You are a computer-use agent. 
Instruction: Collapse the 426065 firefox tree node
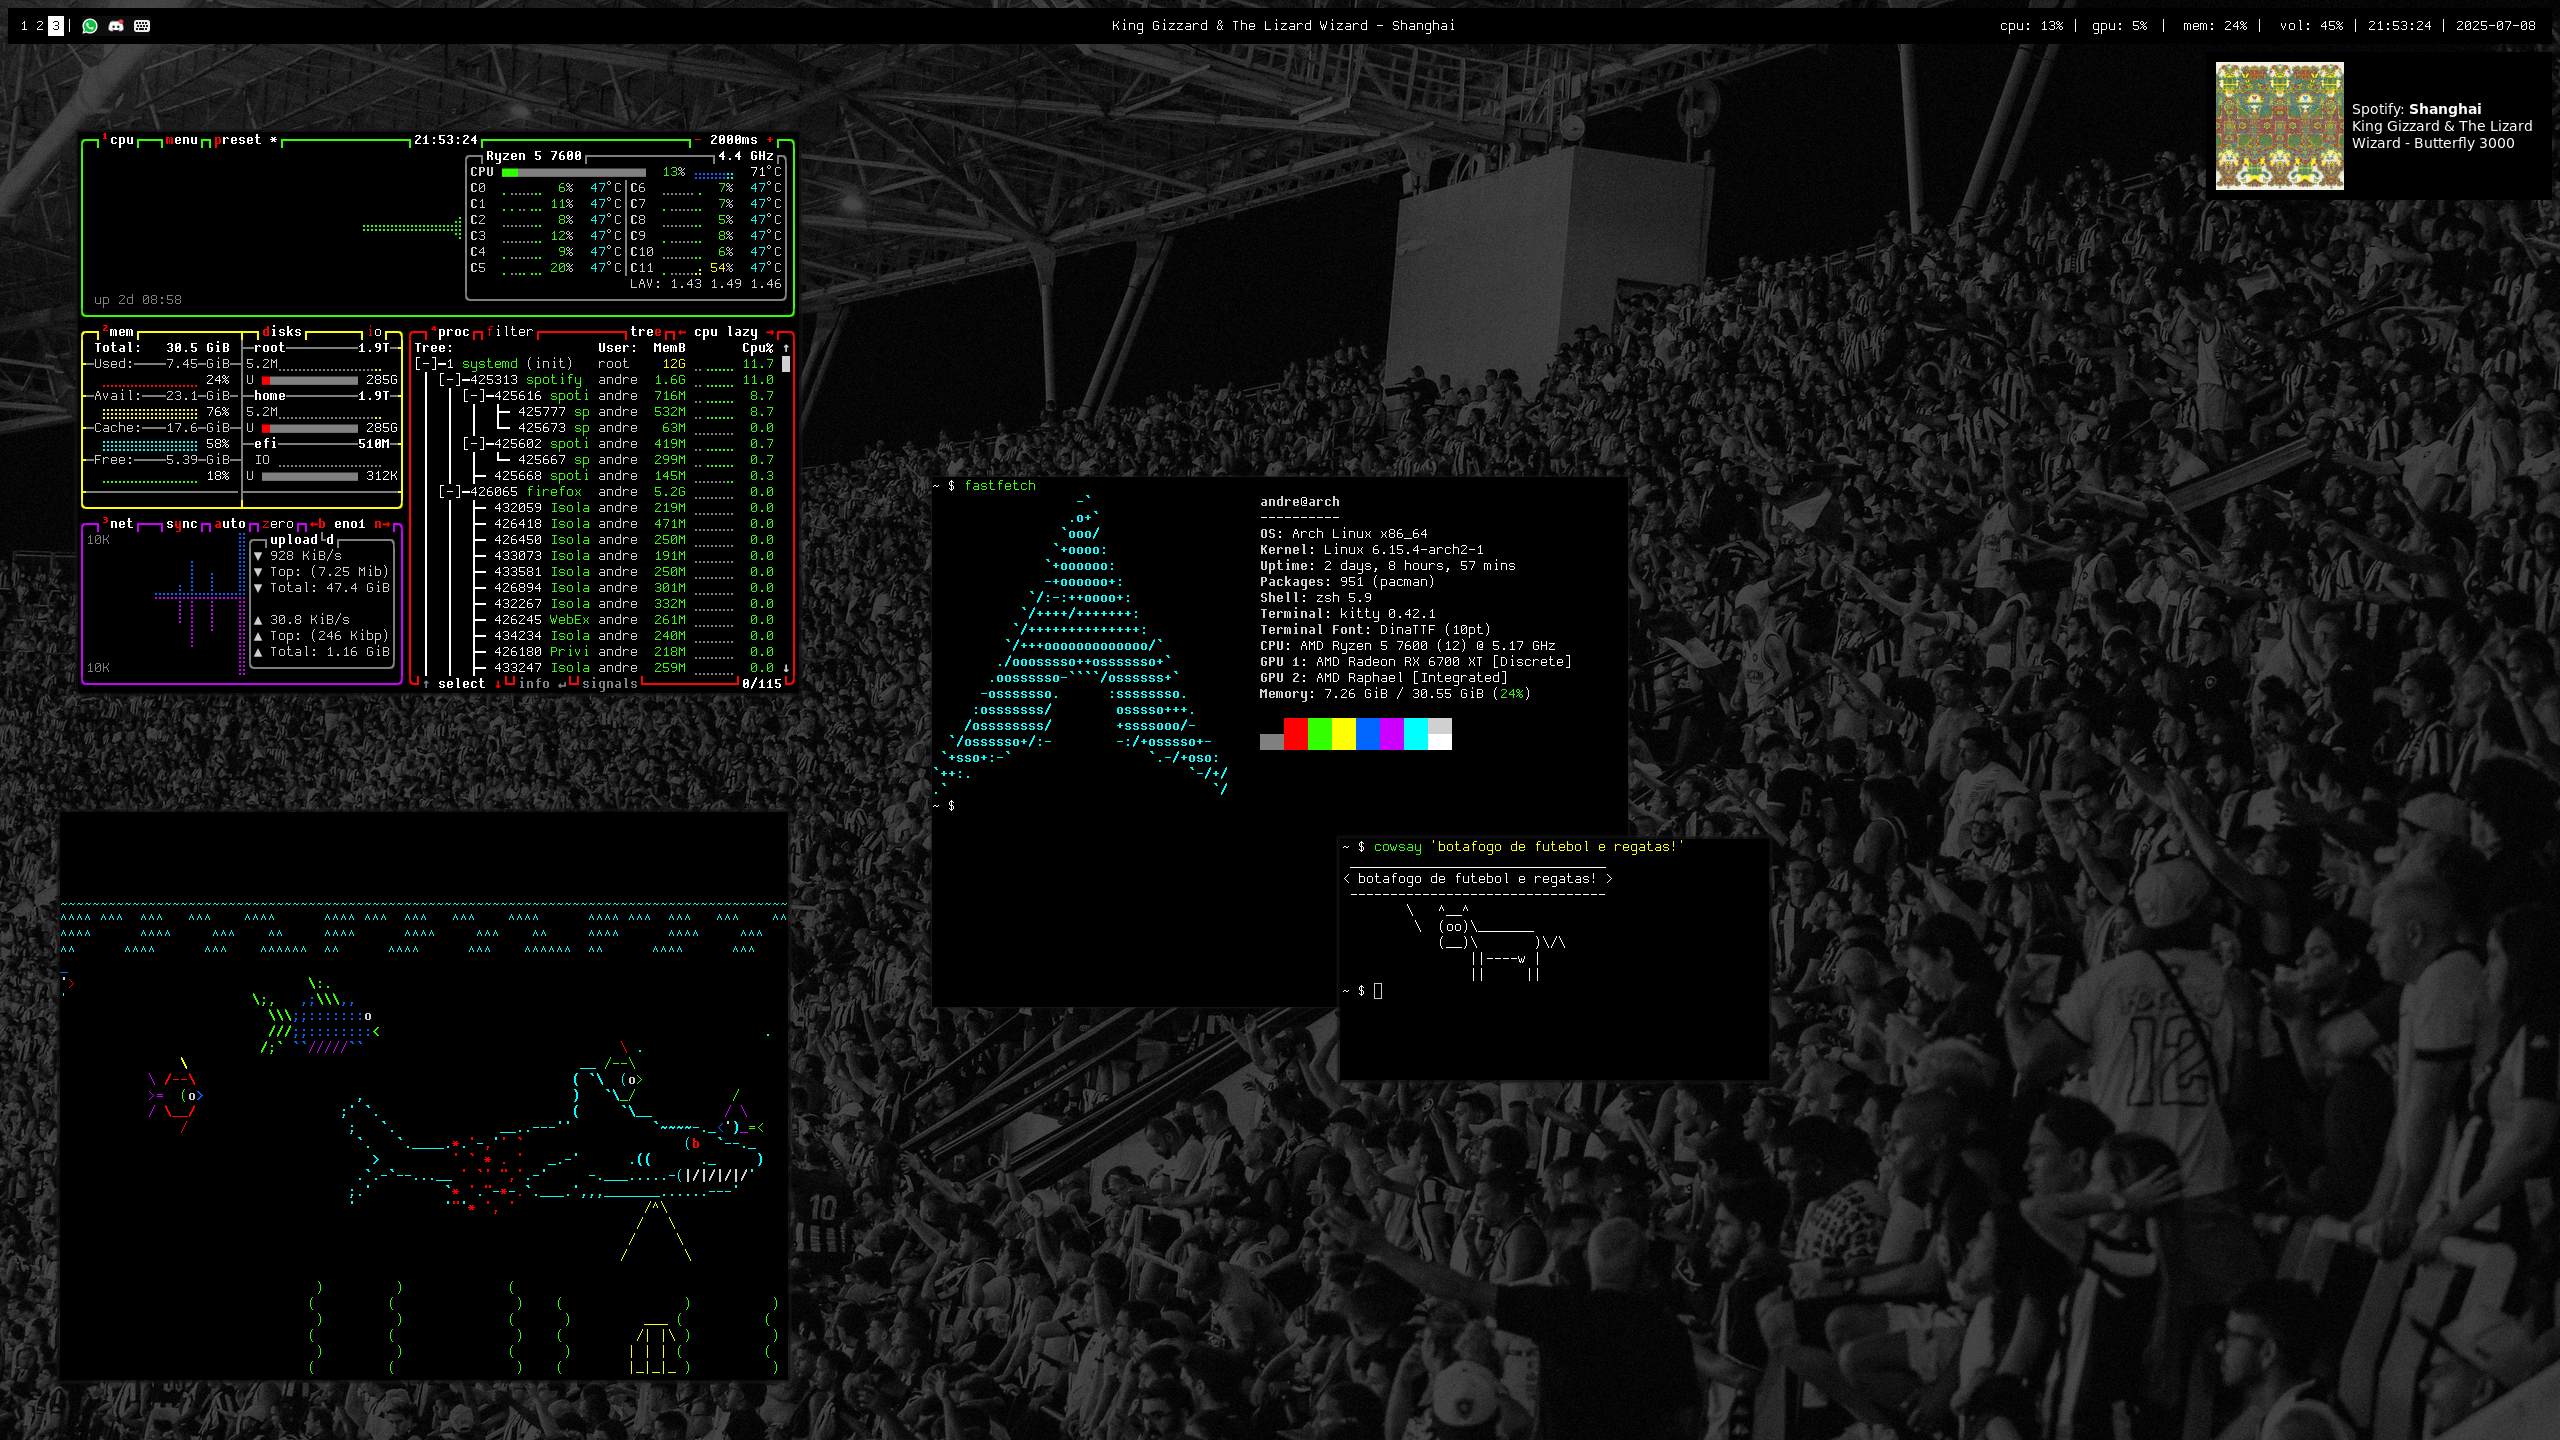tap(450, 492)
